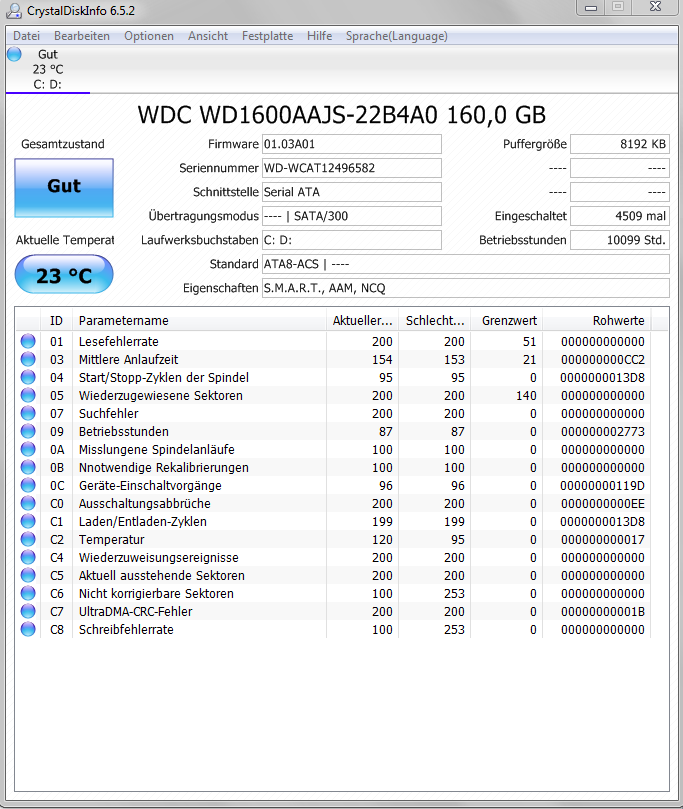The width and height of the screenshot is (683, 809).
Task: Select the Temperatur parameter name
Action: tap(111, 540)
